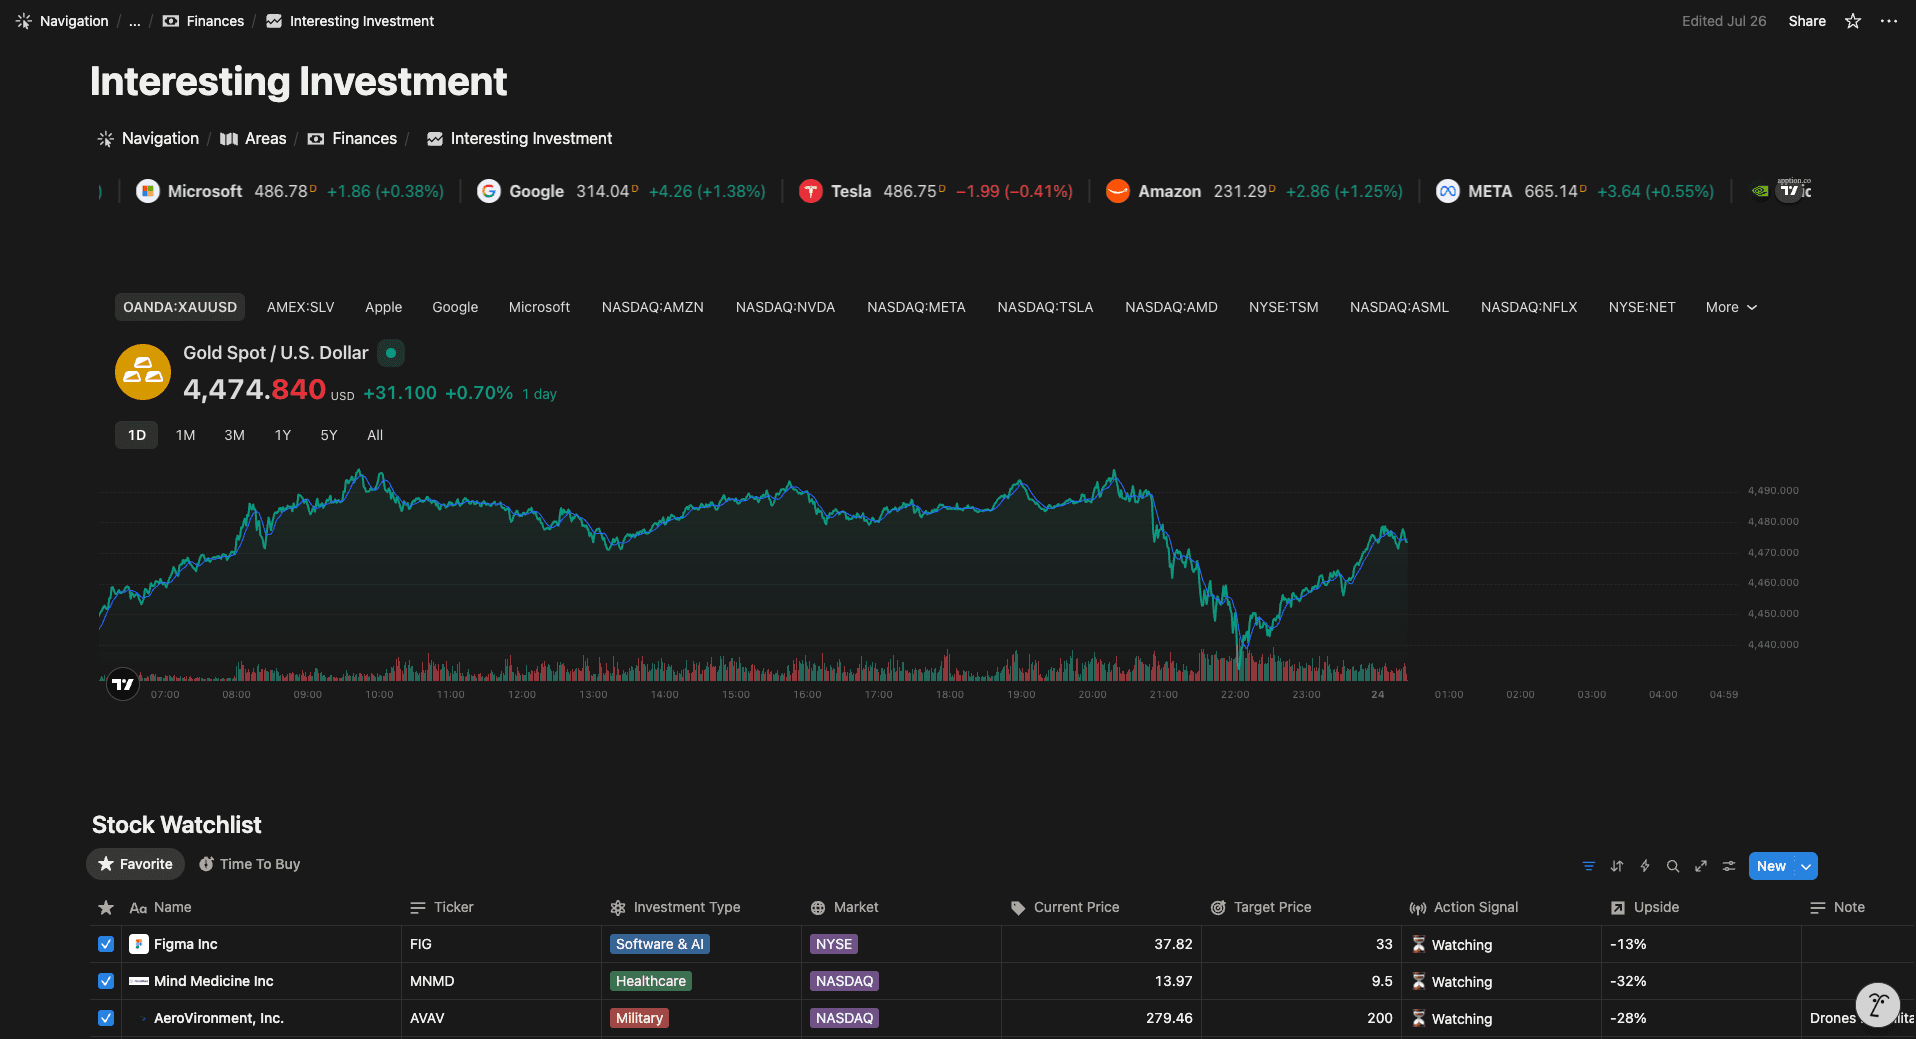
Task: Uncheck the AeroVironment favorite checkbox
Action: (106, 1018)
